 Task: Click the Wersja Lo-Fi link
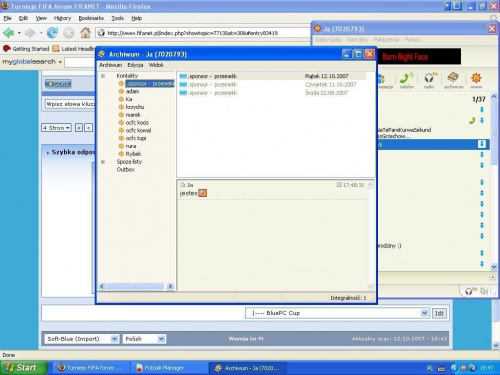[246, 339]
